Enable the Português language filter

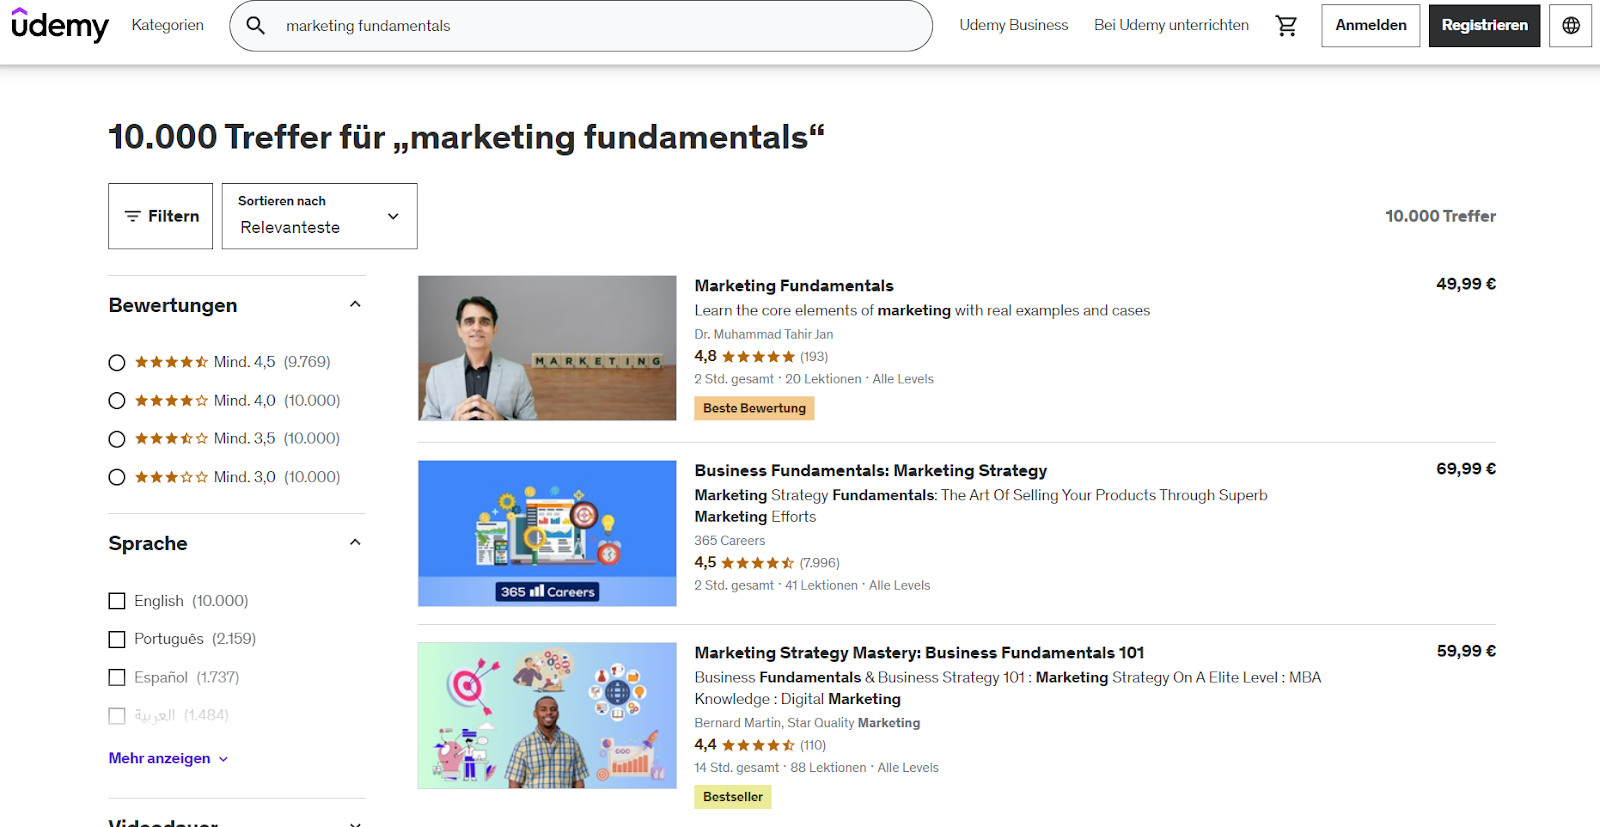pyautogui.click(x=117, y=639)
